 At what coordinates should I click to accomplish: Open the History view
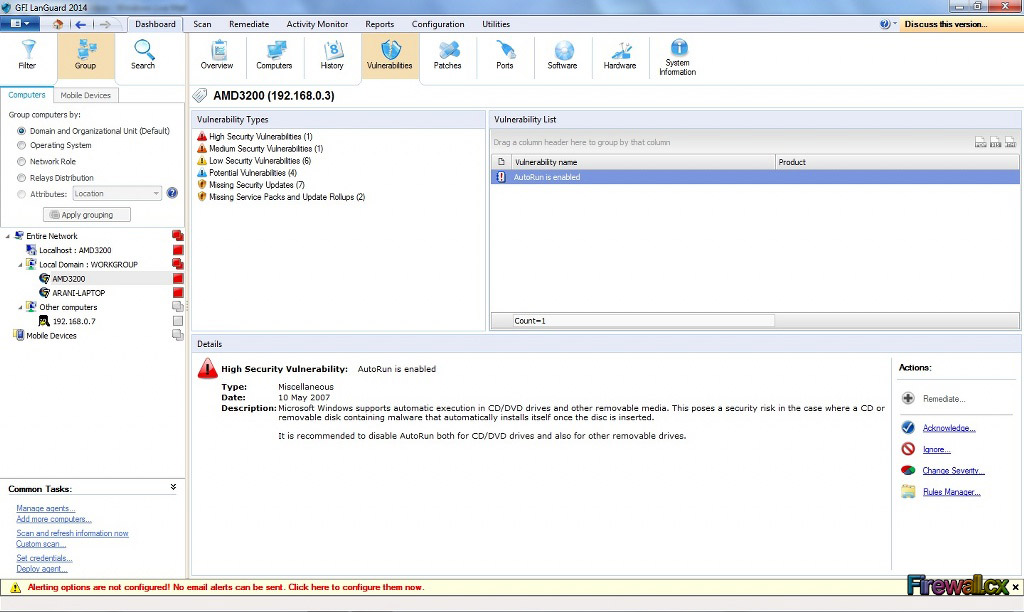tap(332, 55)
